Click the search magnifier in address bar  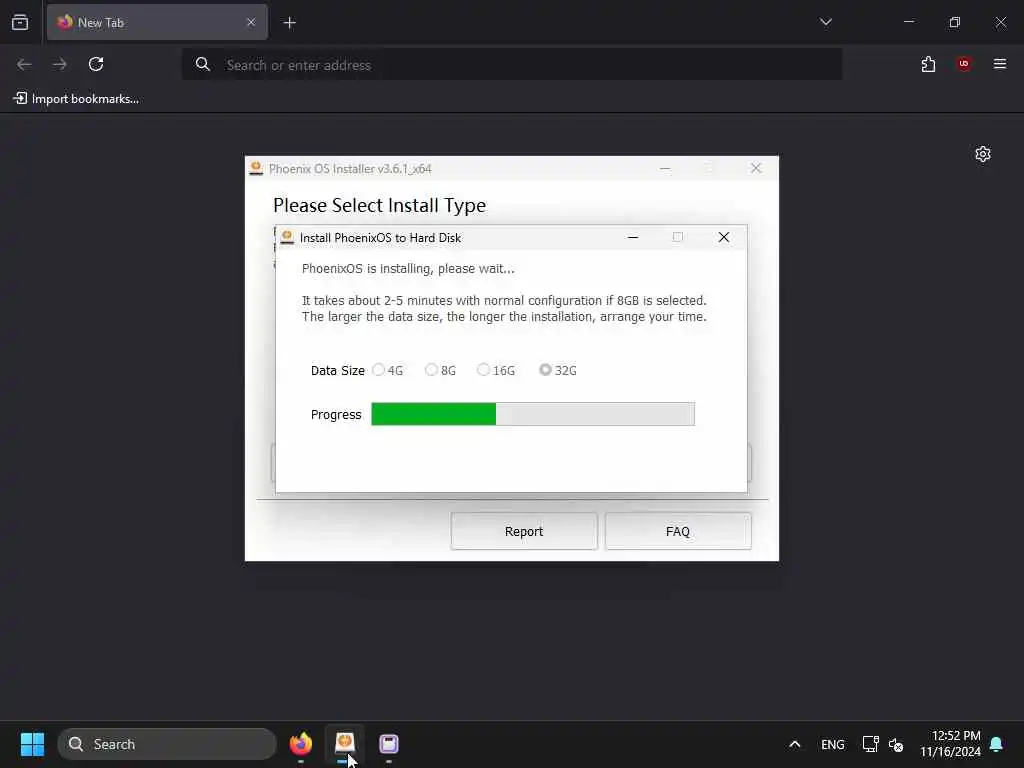[x=203, y=64]
